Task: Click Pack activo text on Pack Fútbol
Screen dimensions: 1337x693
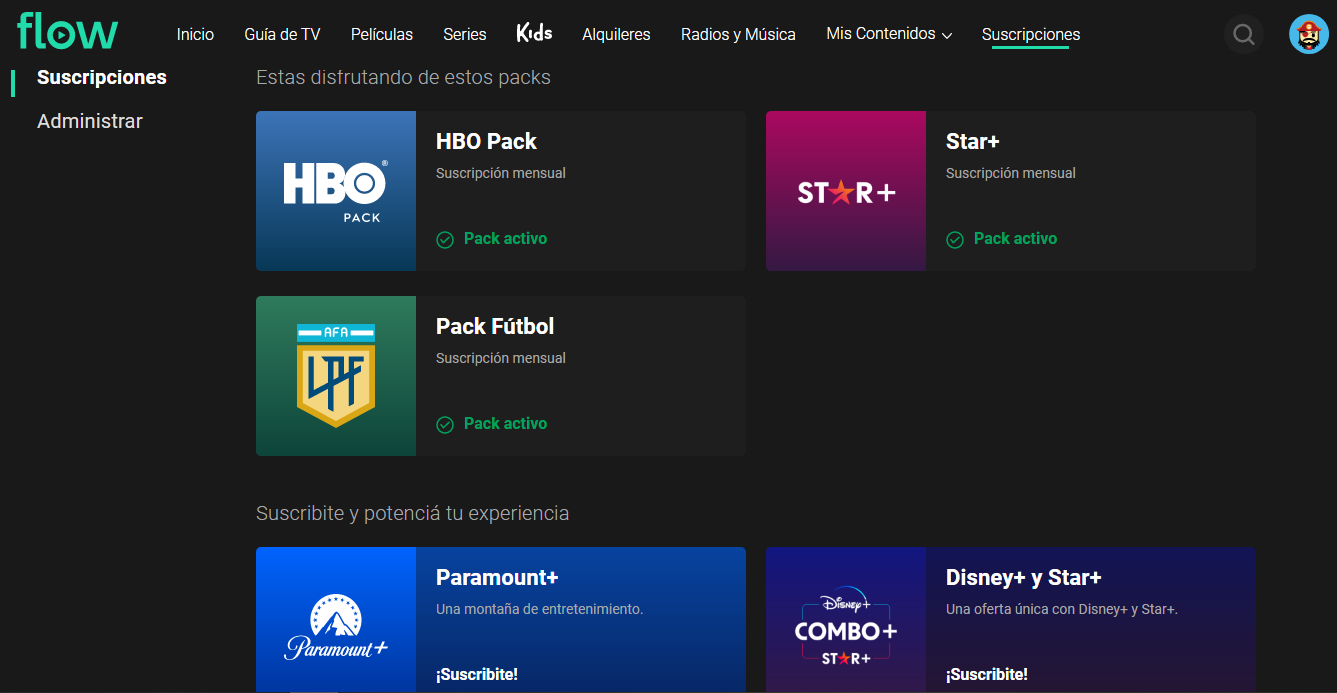Action: (505, 424)
